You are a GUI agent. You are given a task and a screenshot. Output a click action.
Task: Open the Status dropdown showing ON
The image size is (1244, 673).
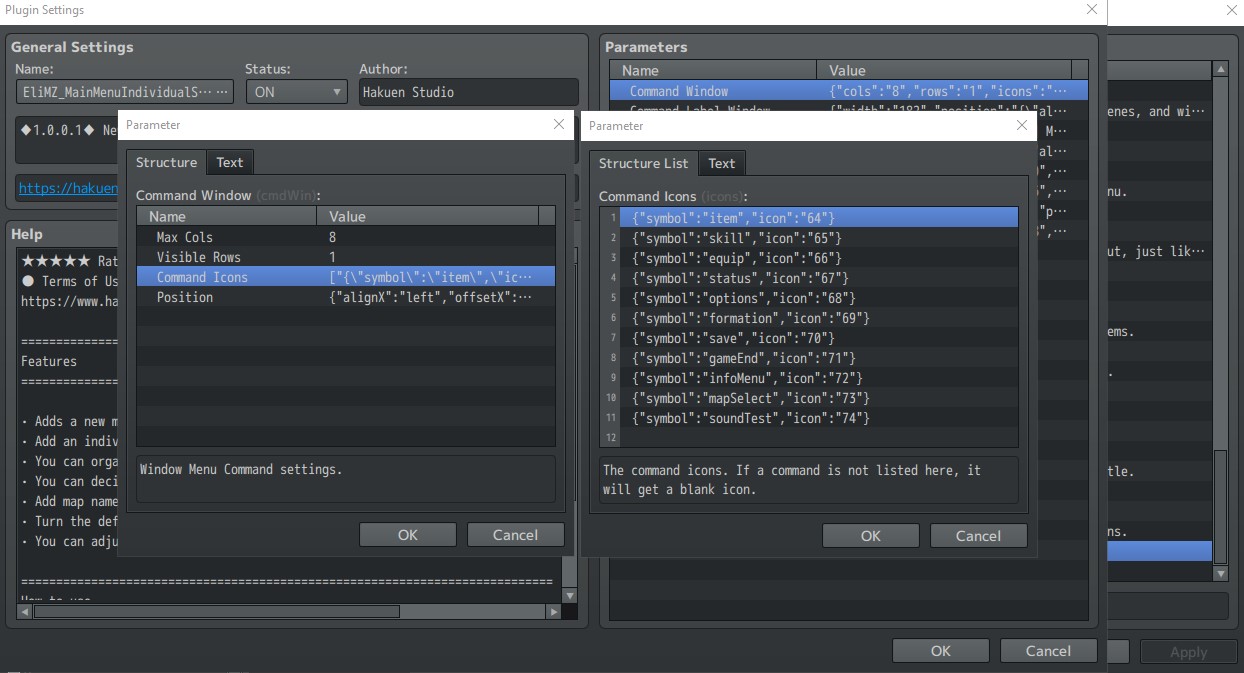pyautogui.click(x=296, y=92)
